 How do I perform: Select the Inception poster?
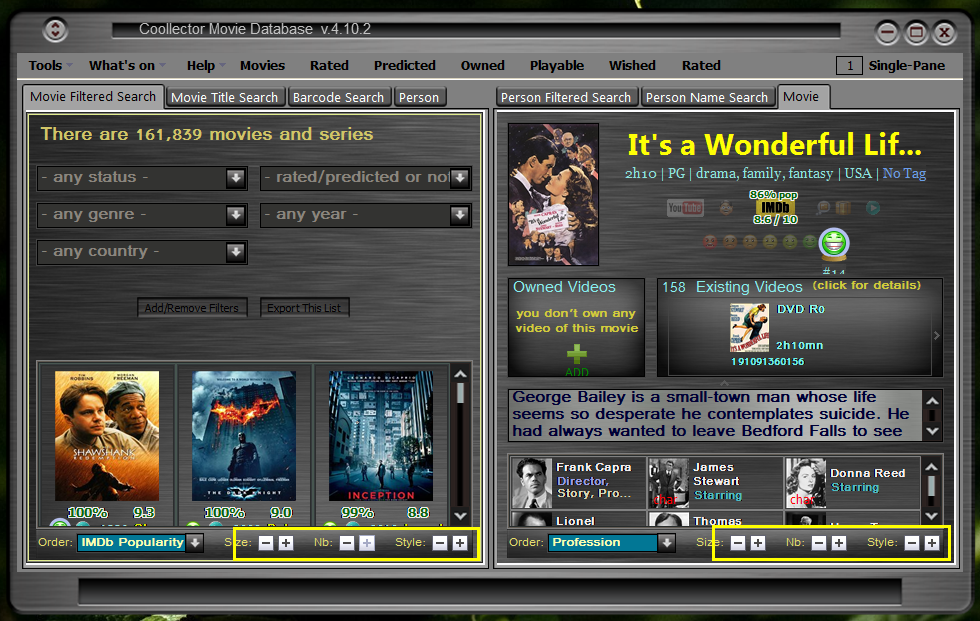coord(381,435)
